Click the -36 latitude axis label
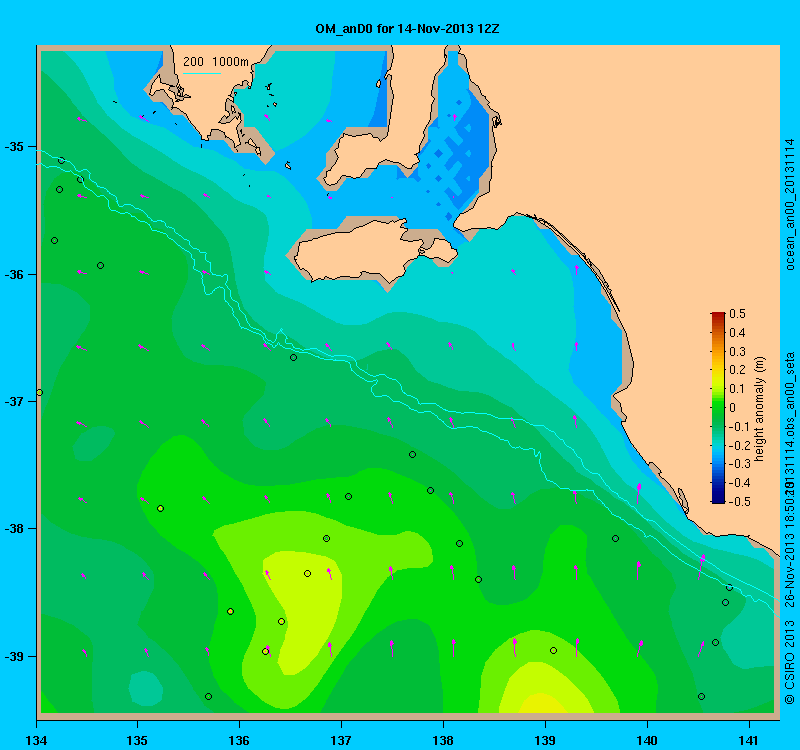Image resolution: width=800 pixels, height=750 pixels. pyautogui.click(x=14, y=274)
